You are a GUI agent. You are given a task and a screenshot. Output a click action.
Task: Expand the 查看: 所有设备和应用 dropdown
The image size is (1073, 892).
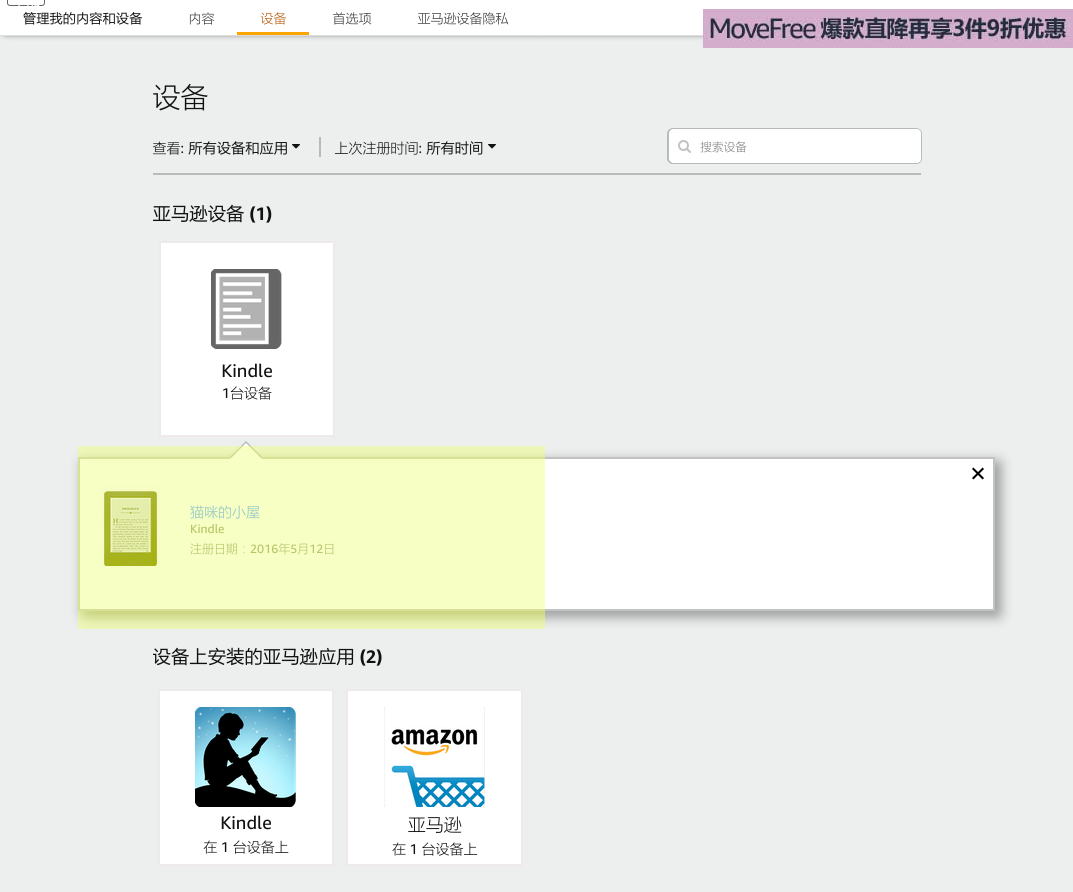point(226,148)
